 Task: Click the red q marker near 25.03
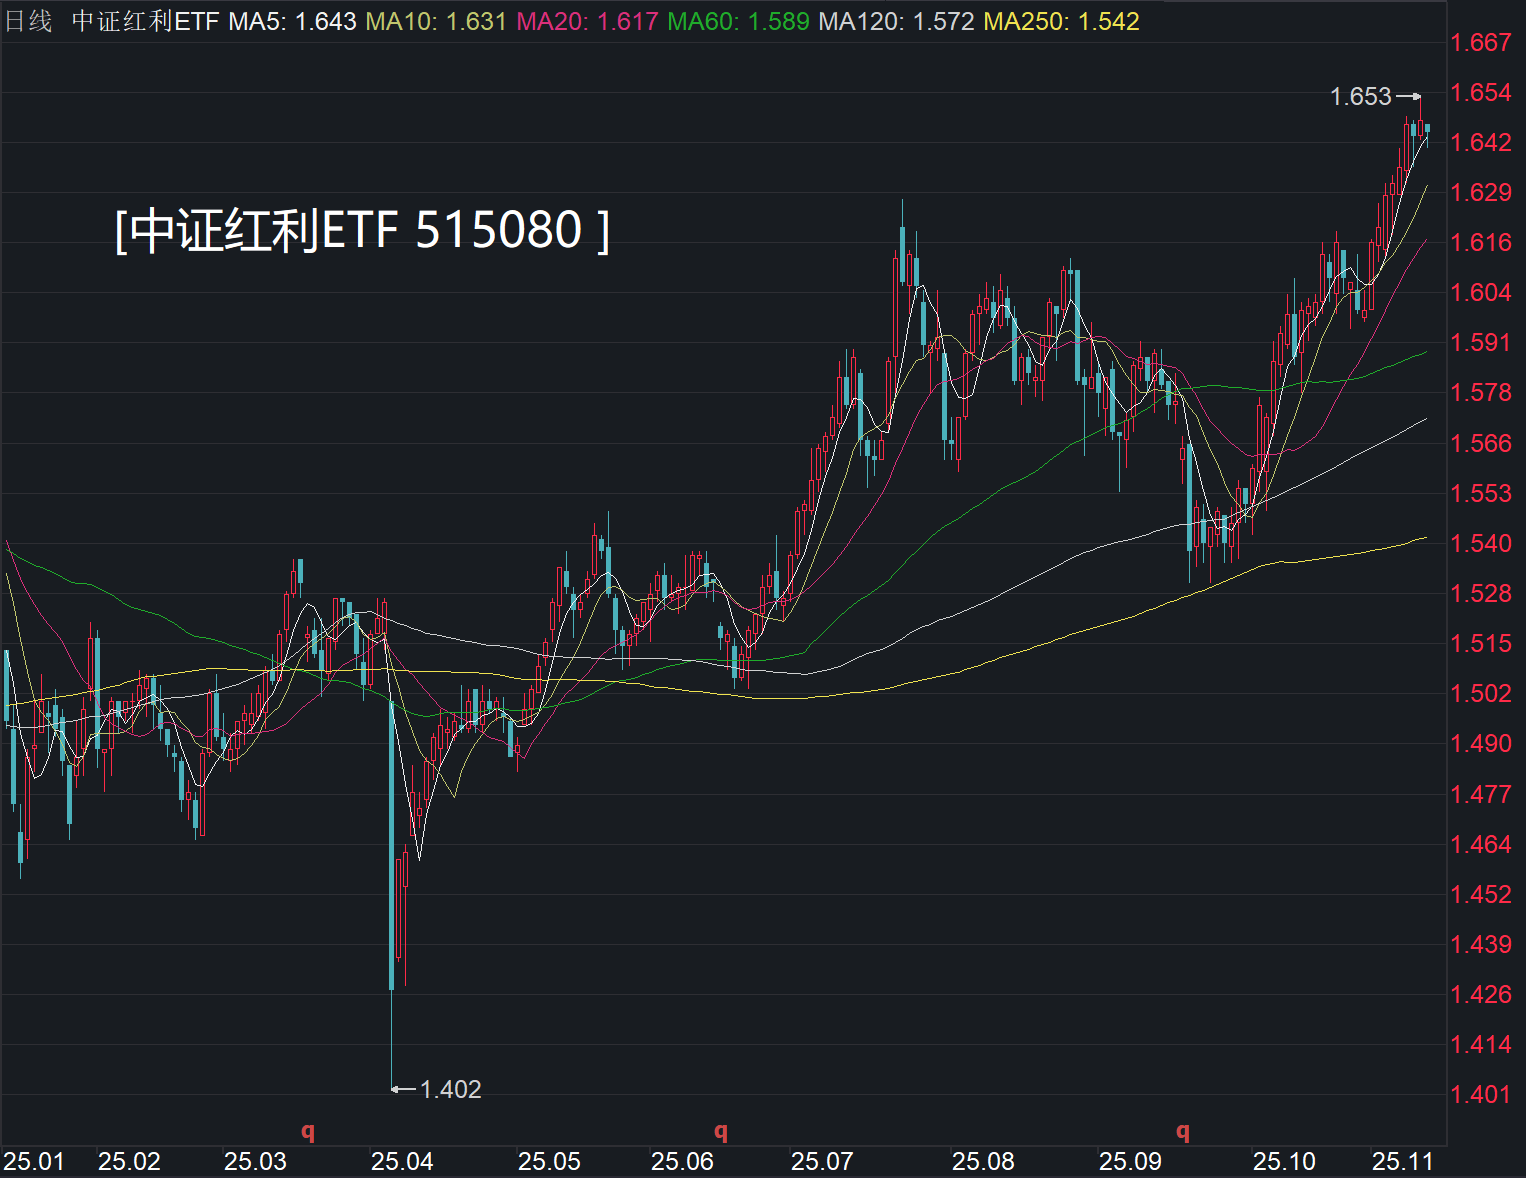pyautogui.click(x=308, y=1131)
